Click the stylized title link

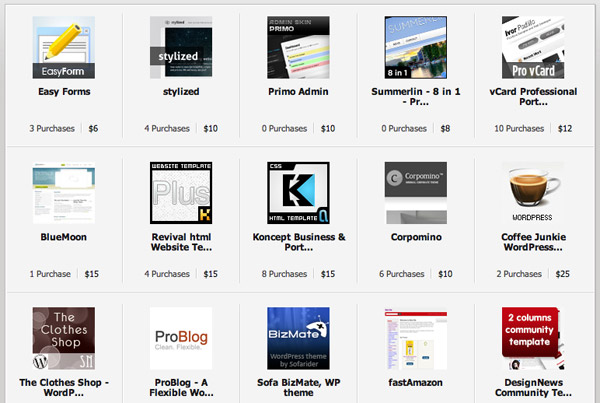pos(181,92)
